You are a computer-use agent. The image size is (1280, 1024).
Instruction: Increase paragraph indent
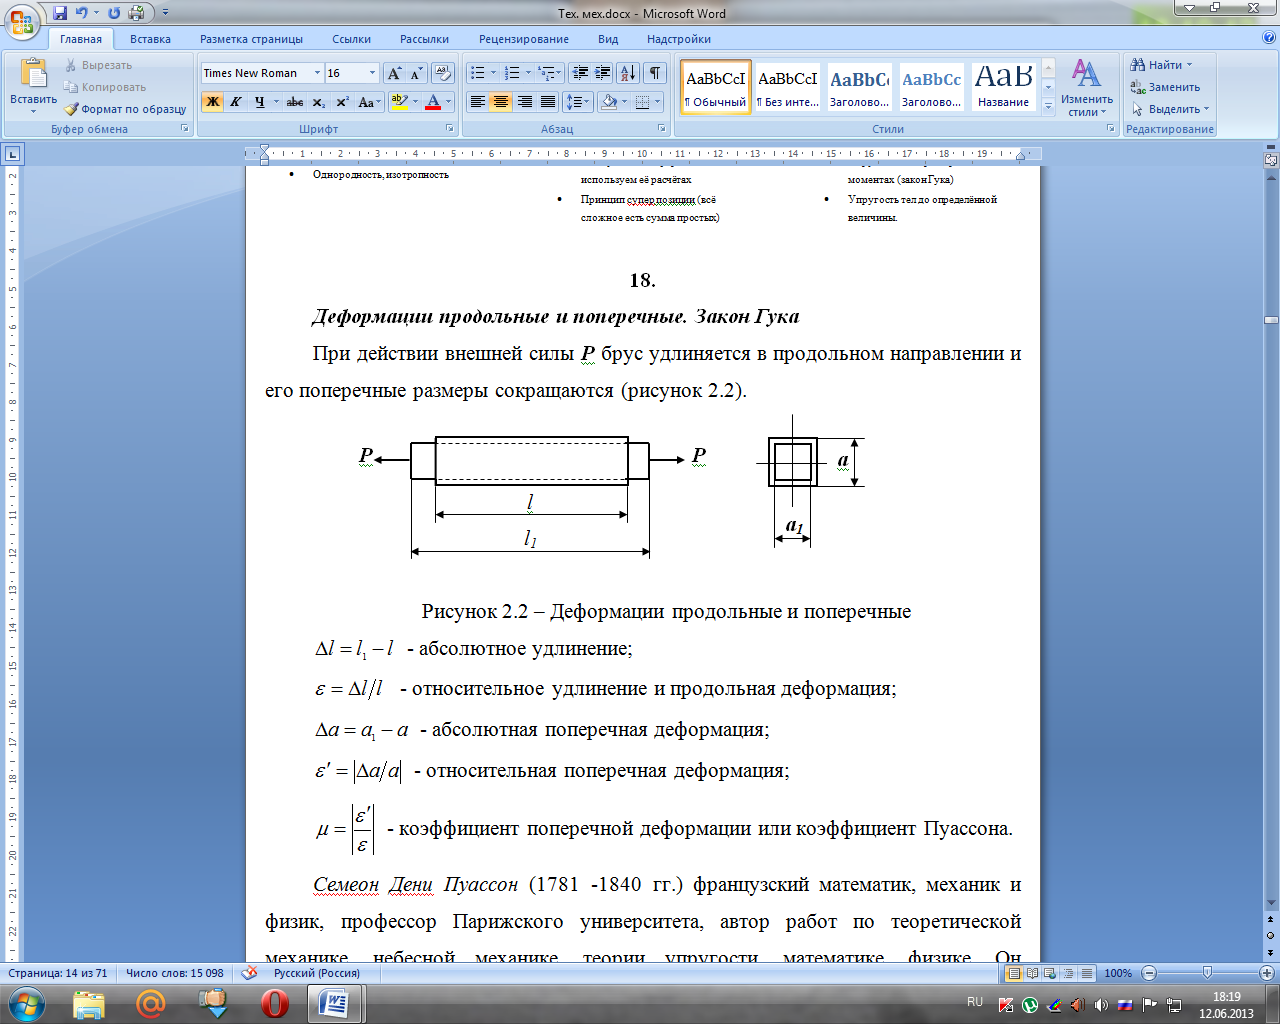602,73
